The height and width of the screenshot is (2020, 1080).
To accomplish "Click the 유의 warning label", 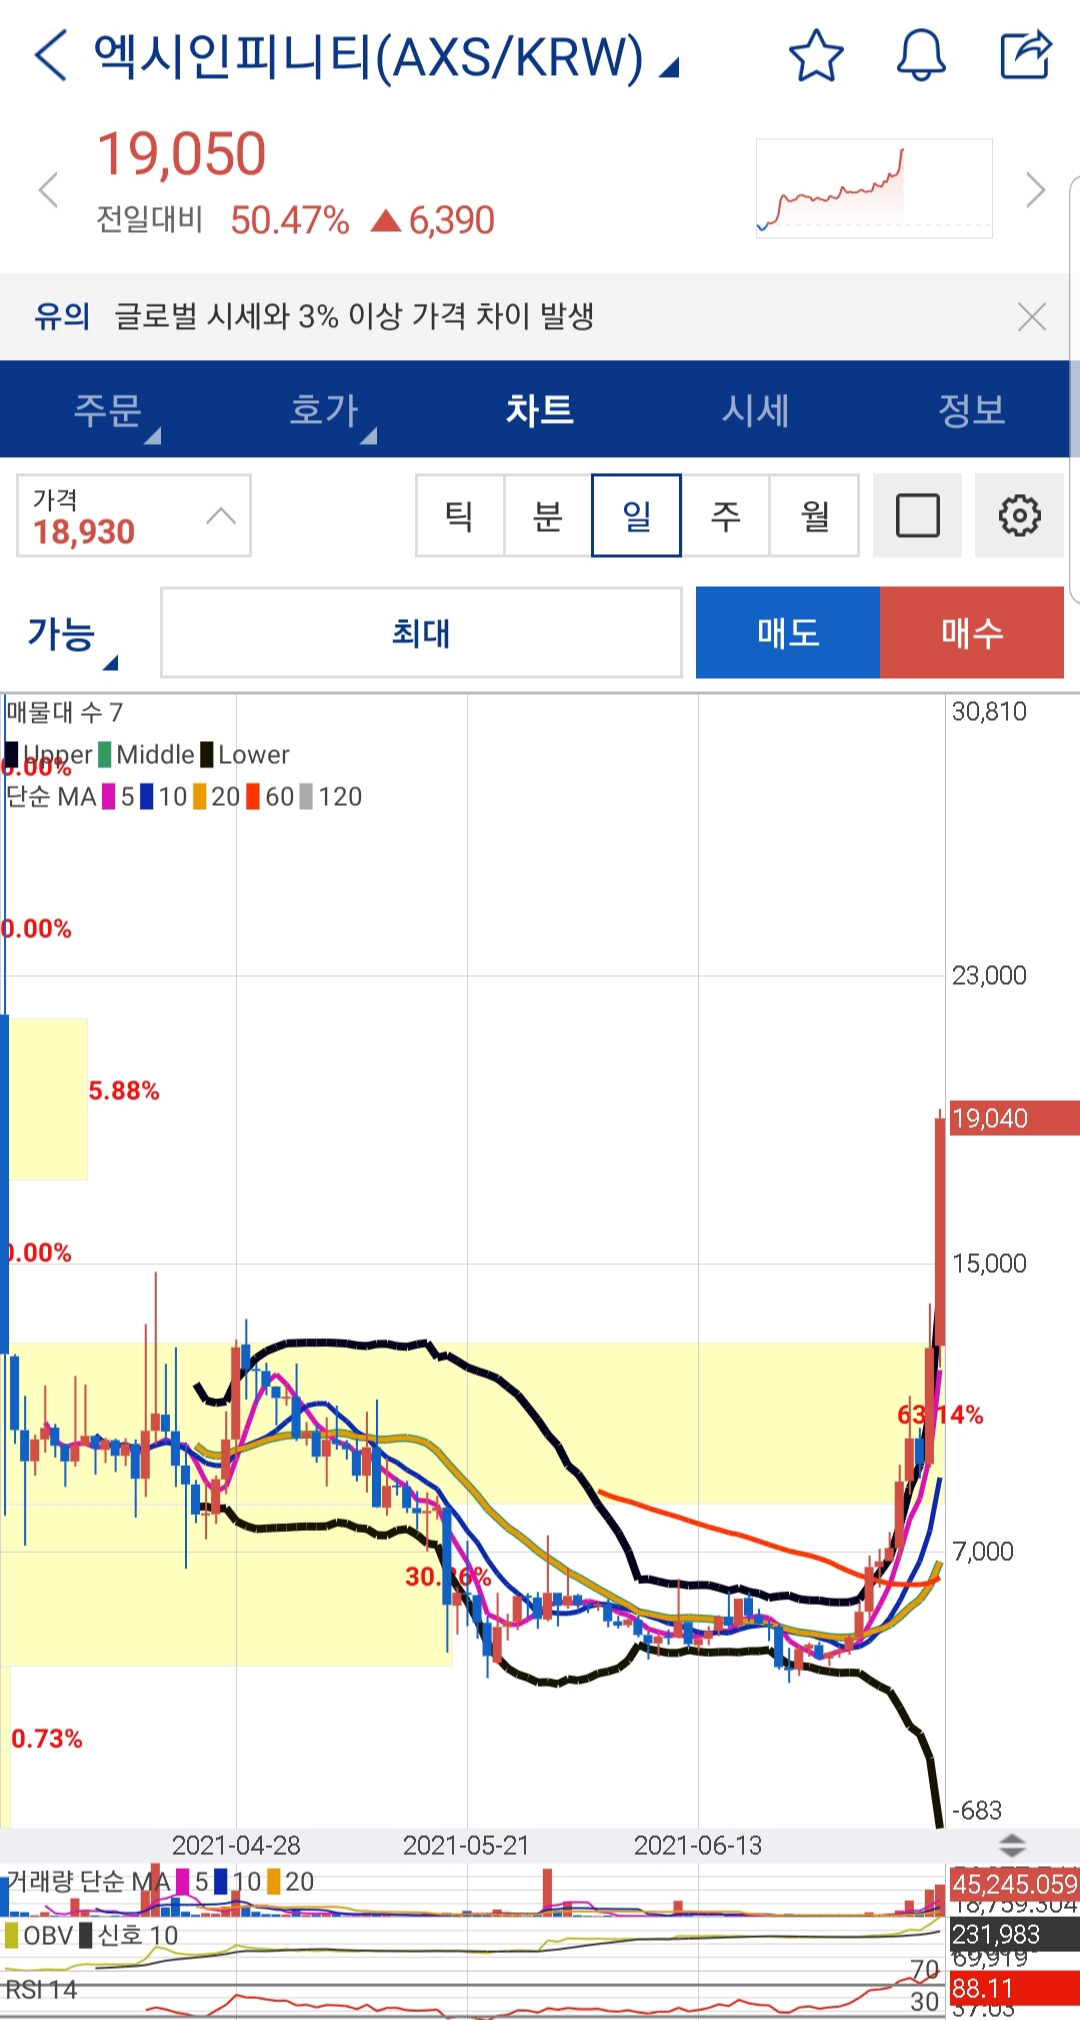I will point(62,316).
